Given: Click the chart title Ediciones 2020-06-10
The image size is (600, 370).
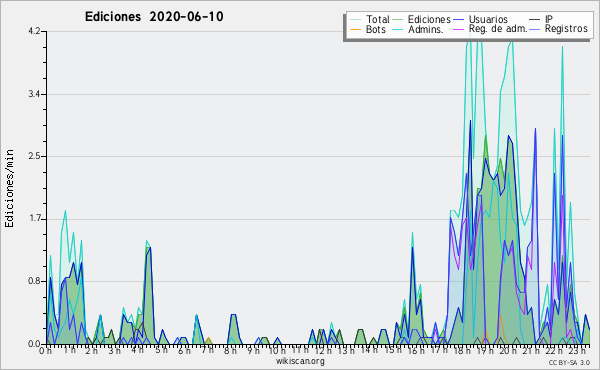Looking at the screenshot, I should tap(154, 17).
